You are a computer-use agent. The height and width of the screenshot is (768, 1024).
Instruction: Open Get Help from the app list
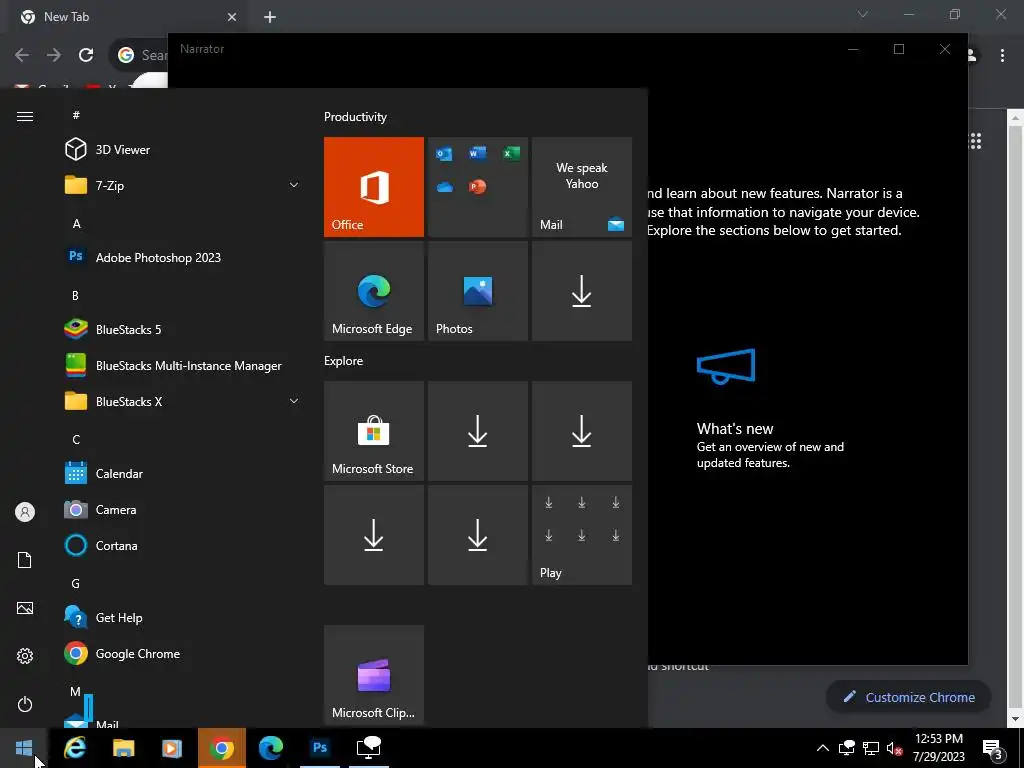tap(182, 618)
